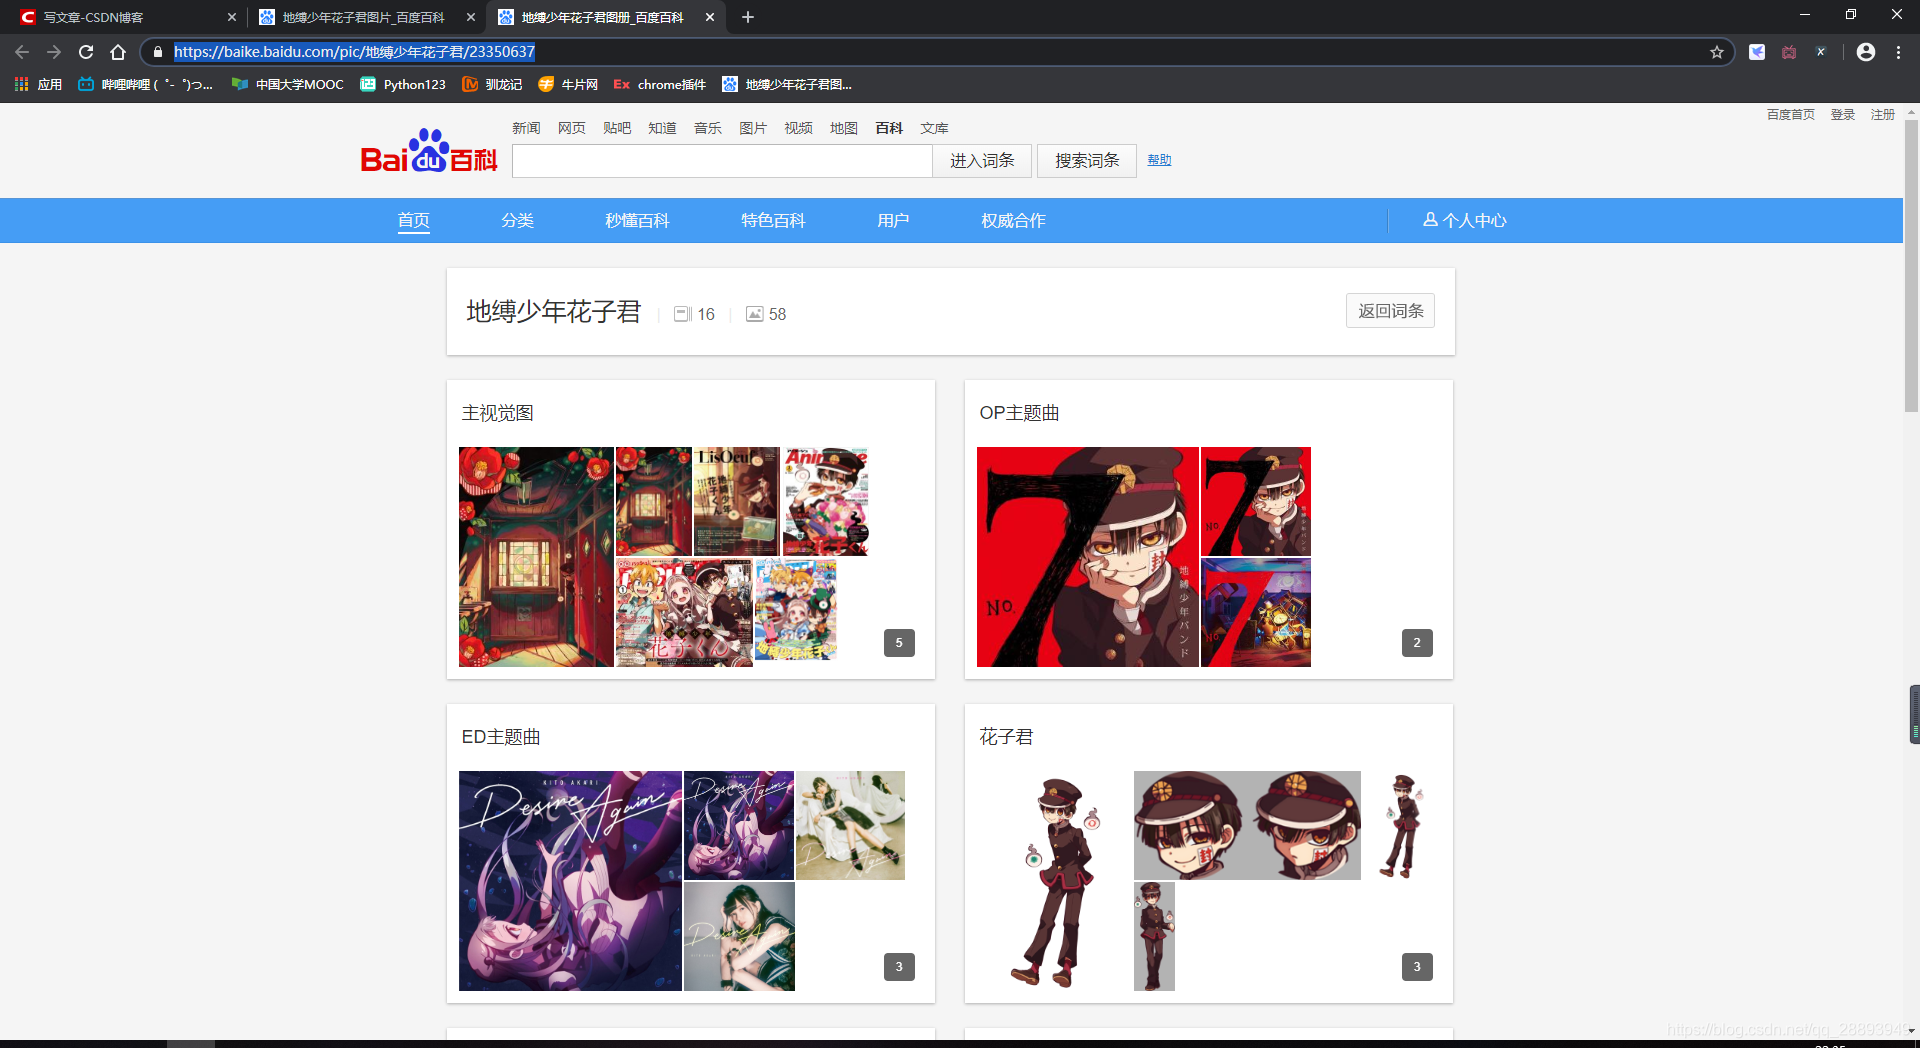Open the 哔哩哔哩 bookmark
The image size is (1920, 1048).
pyautogui.click(x=145, y=85)
